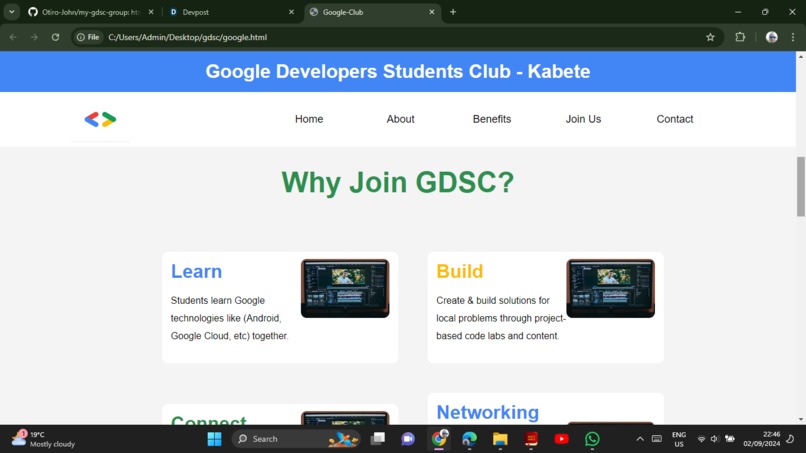Click the scrollbar up arrow
Viewport: 806px width, 453px height.
pyautogui.click(x=801, y=56)
